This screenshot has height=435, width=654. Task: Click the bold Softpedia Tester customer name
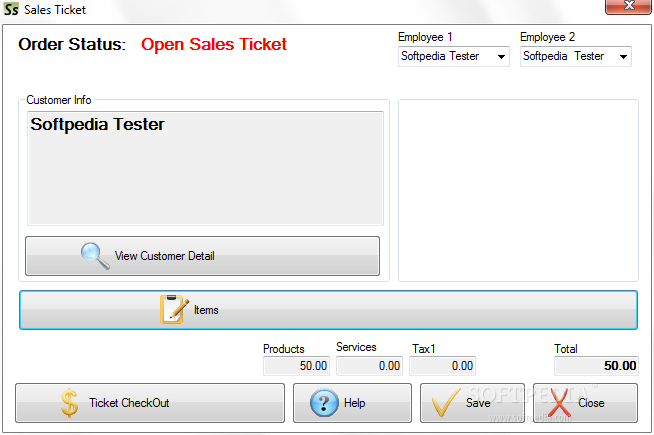98,124
